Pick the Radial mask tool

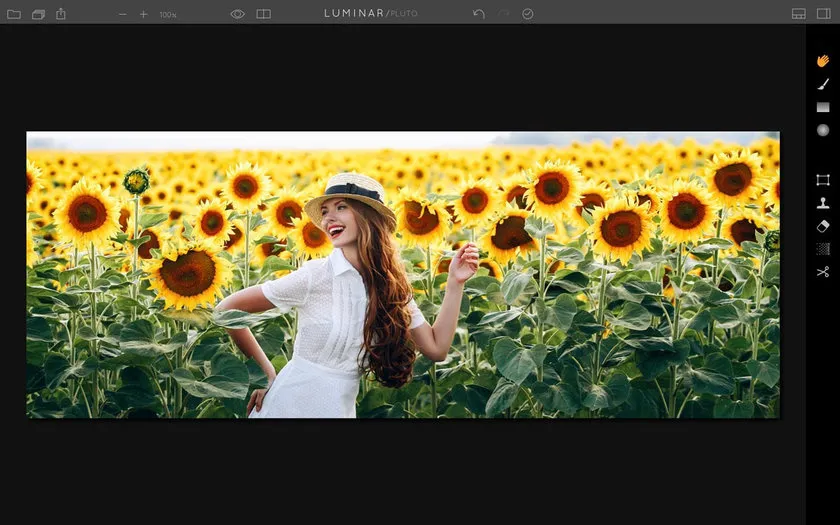tap(822, 130)
